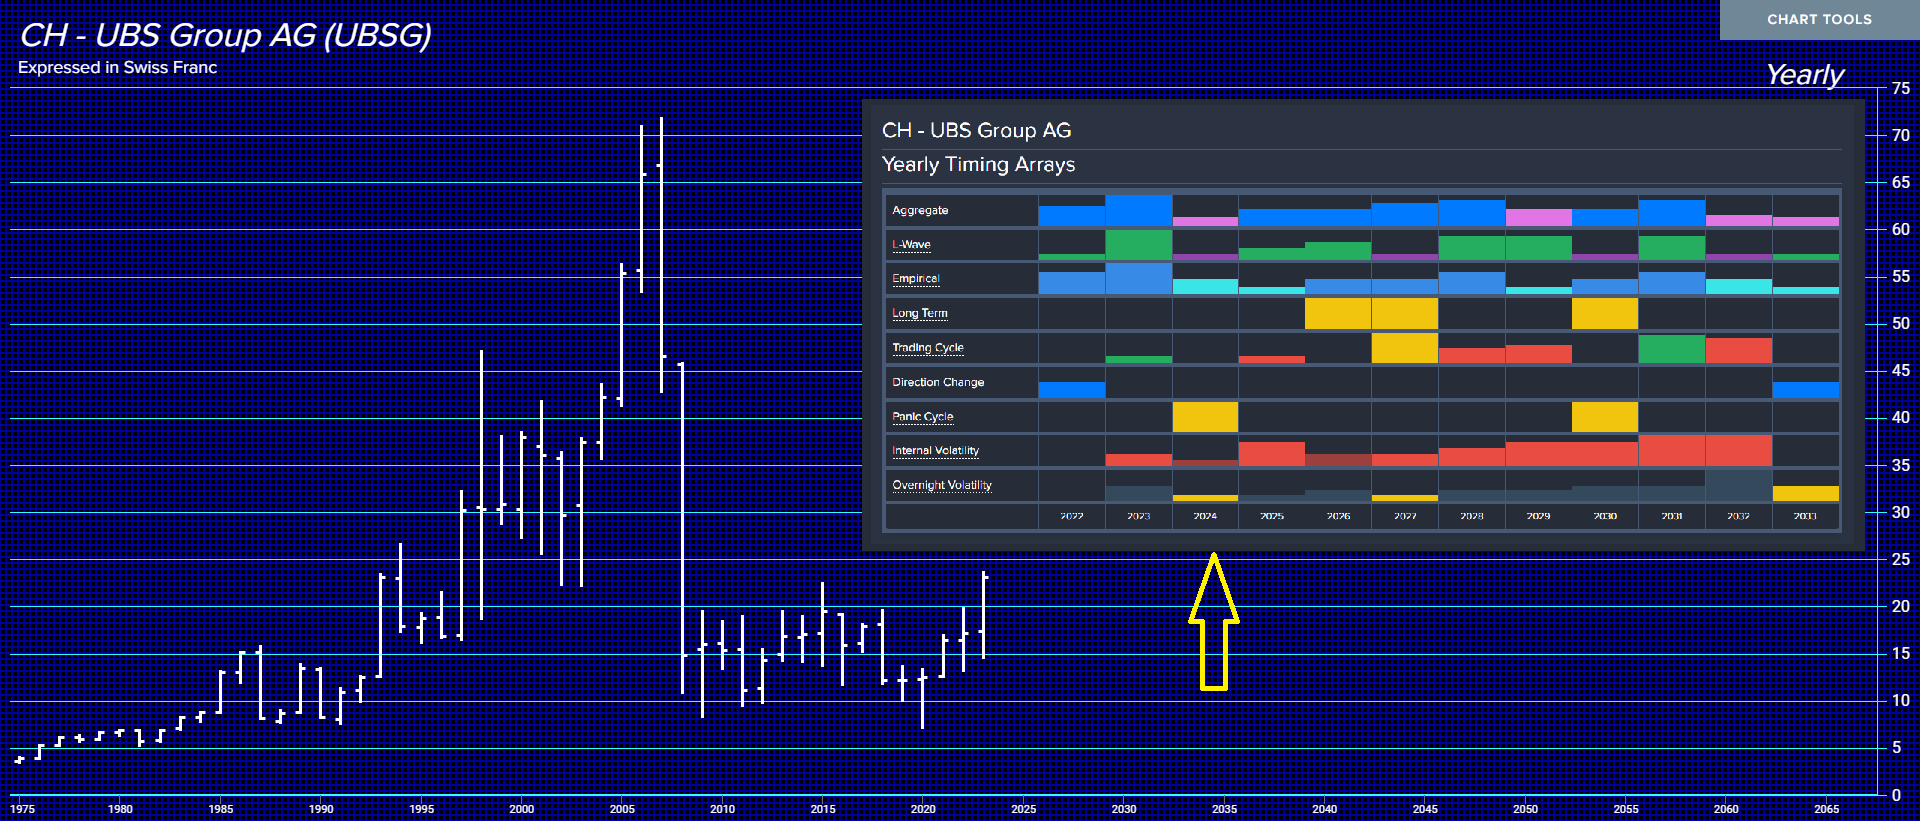The height and width of the screenshot is (821, 1920).
Task: Open the Long Term row label
Action: pos(920,313)
